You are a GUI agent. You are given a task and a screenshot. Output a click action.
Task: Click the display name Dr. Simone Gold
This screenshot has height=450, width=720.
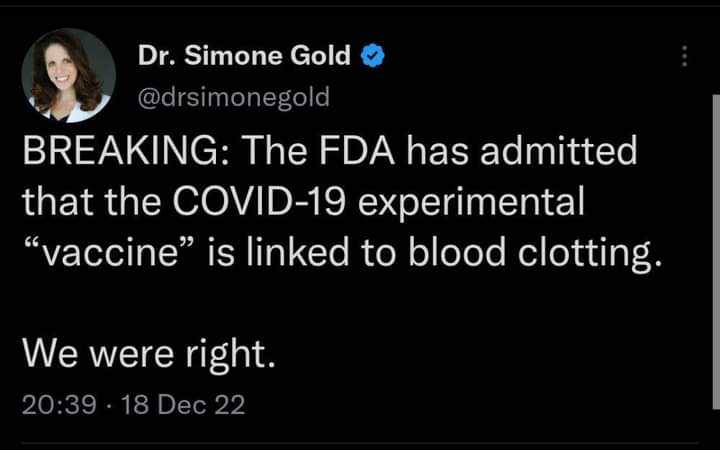(x=245, y=56)
